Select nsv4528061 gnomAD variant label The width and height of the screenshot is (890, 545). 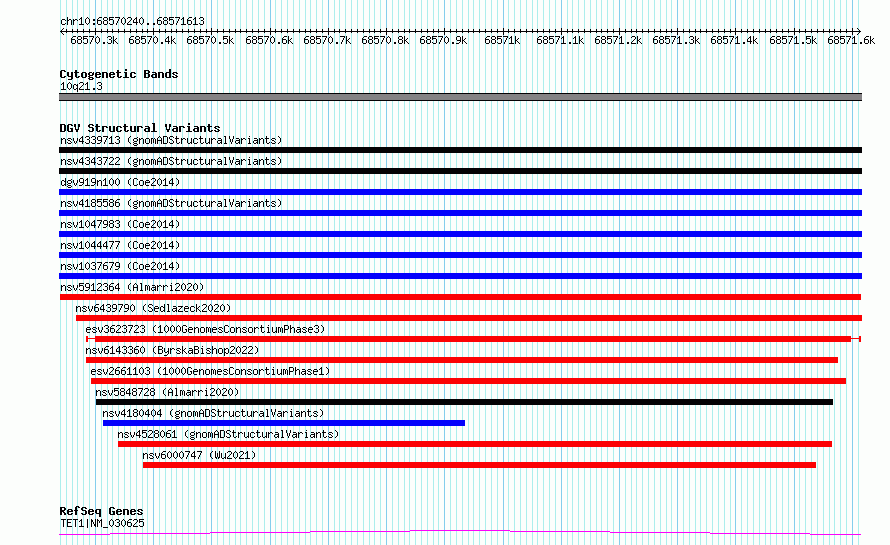(228, 434)
